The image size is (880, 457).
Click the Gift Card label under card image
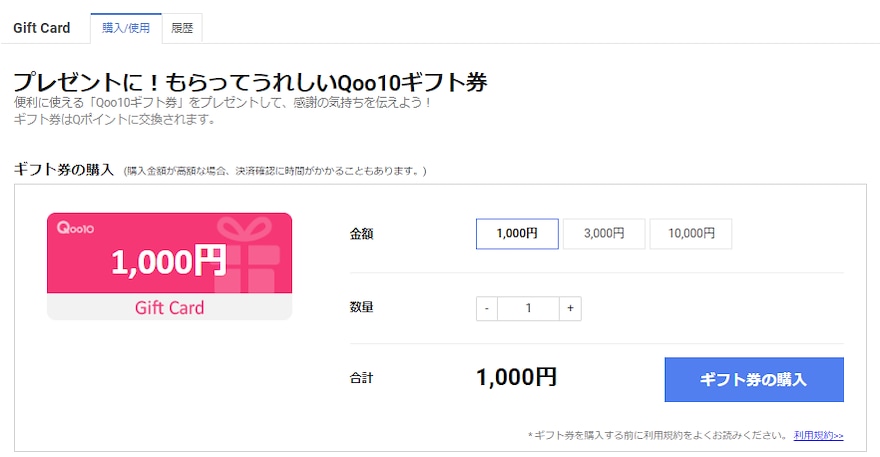[x=169, y=308]
